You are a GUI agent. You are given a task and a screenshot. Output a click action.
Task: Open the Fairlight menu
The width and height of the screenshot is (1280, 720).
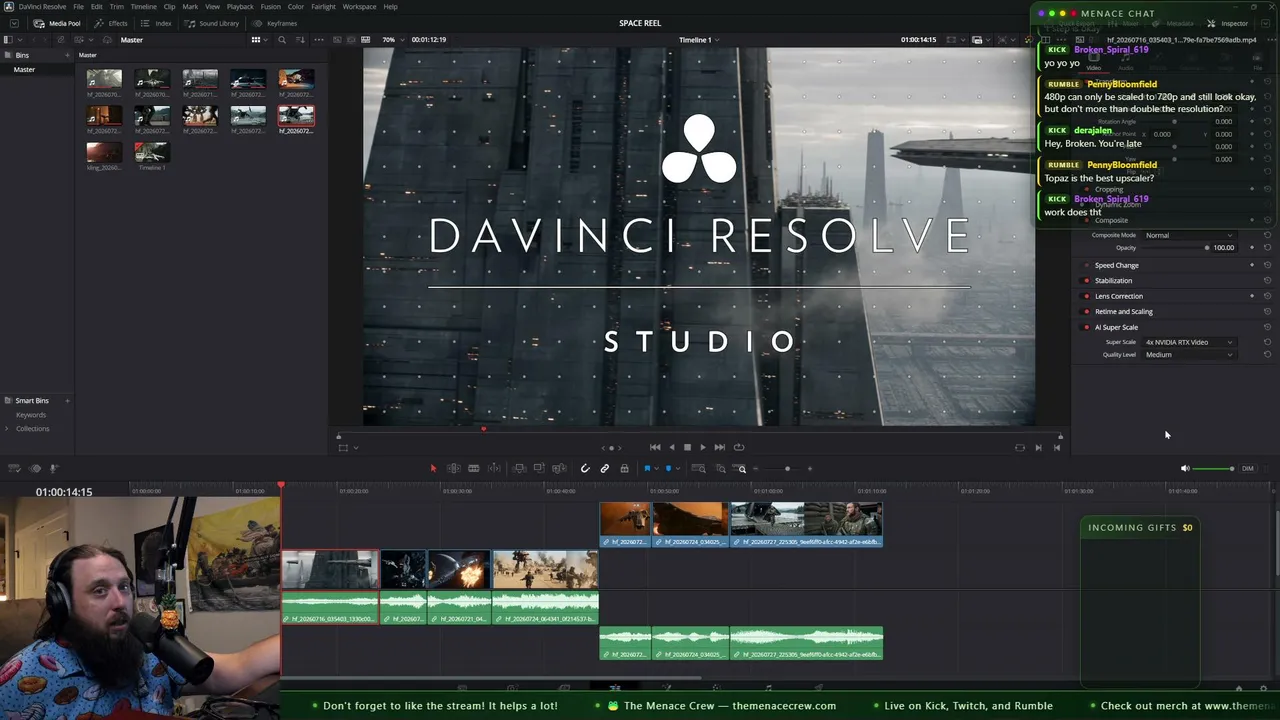pyautogui.click(x=323, y=7)
